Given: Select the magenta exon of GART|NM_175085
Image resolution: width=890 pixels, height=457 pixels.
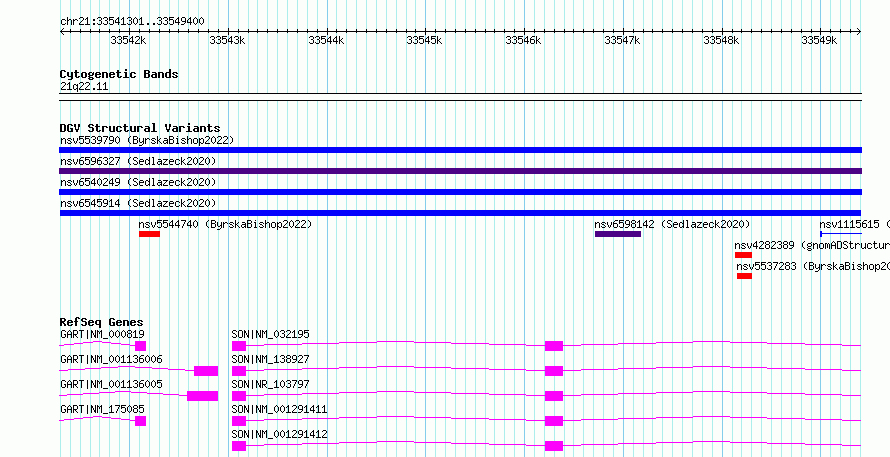Looking at the screenshot, I should 141,421.
